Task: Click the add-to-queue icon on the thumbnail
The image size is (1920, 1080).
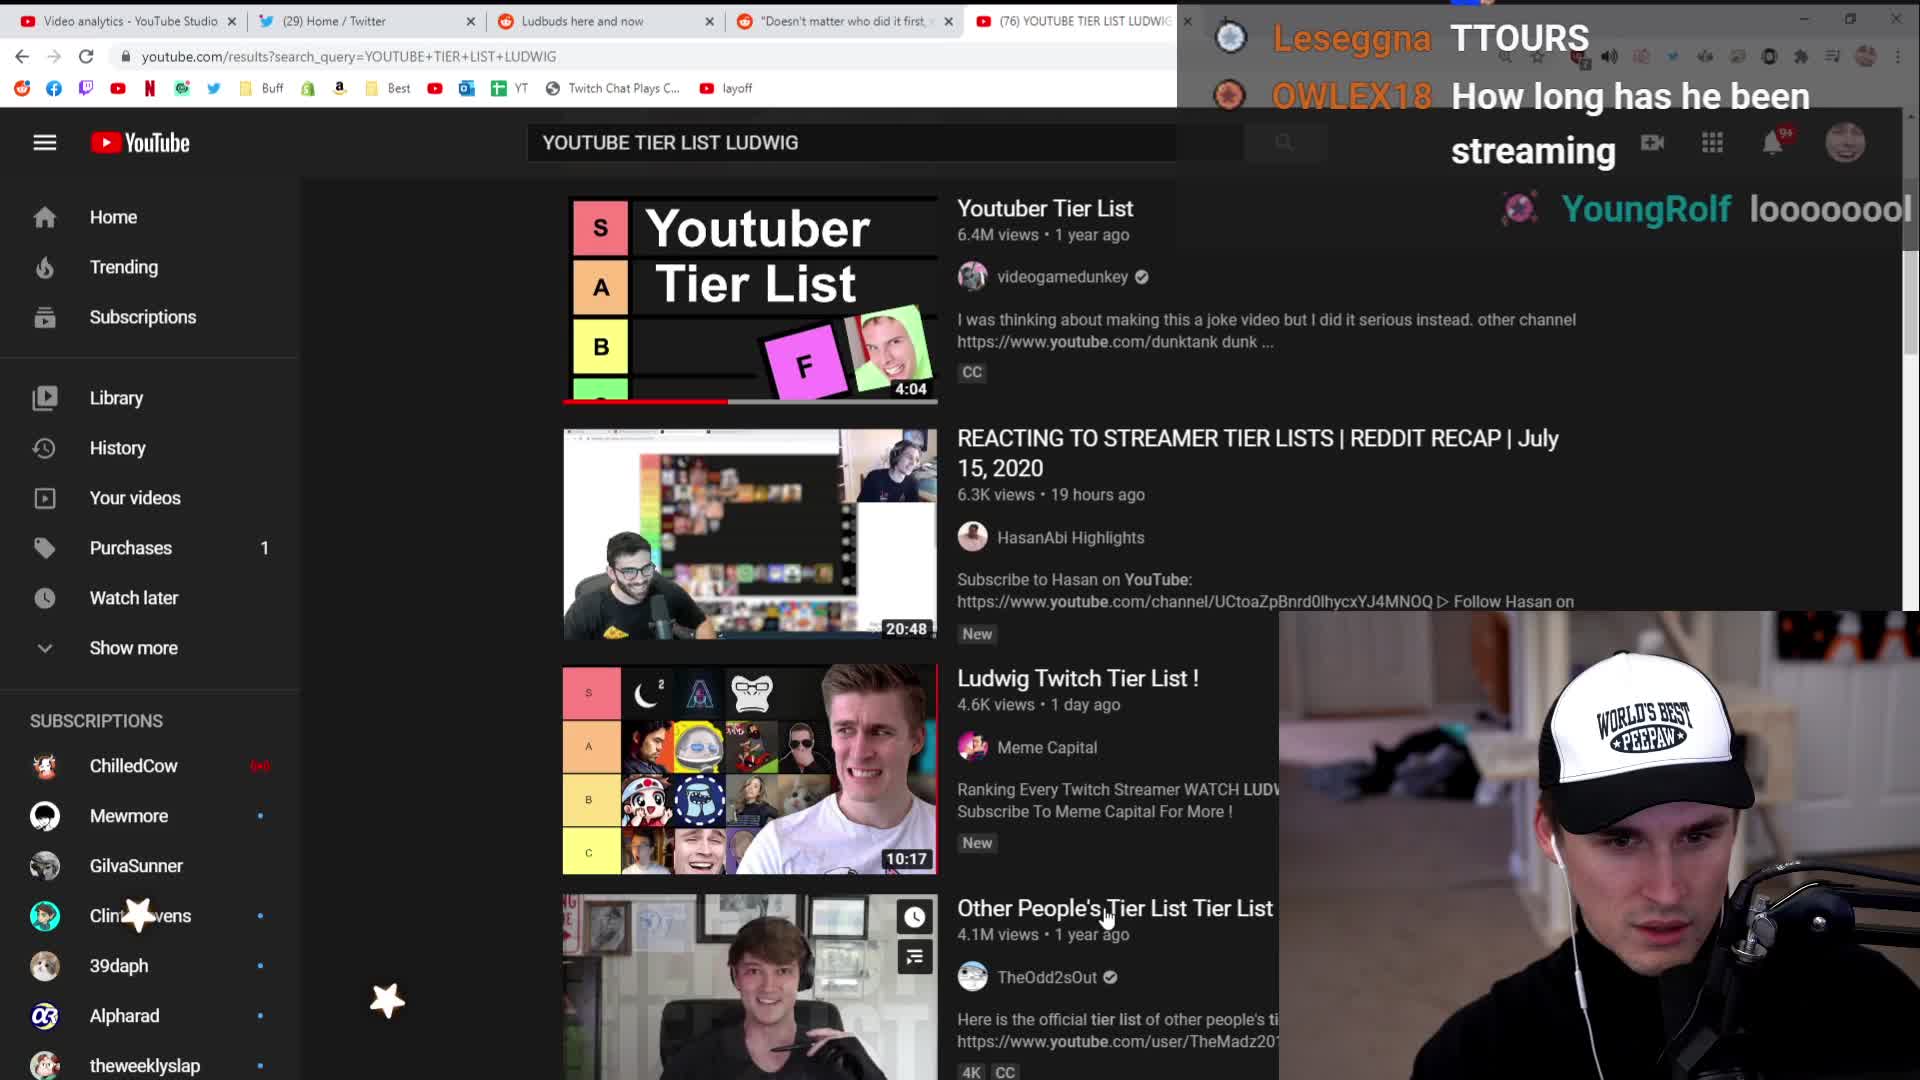Action: [914, 957]
